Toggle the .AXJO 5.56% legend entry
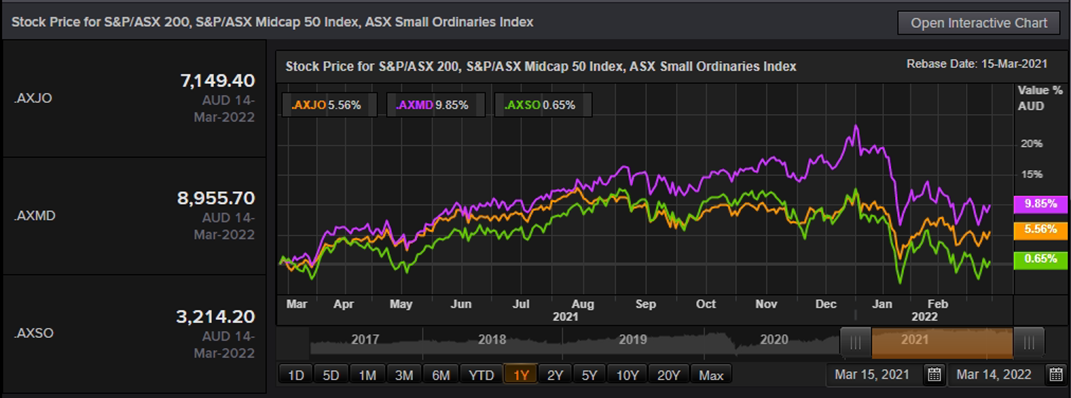The width and height of the screenshot is (1071, 398). (329, 105)
